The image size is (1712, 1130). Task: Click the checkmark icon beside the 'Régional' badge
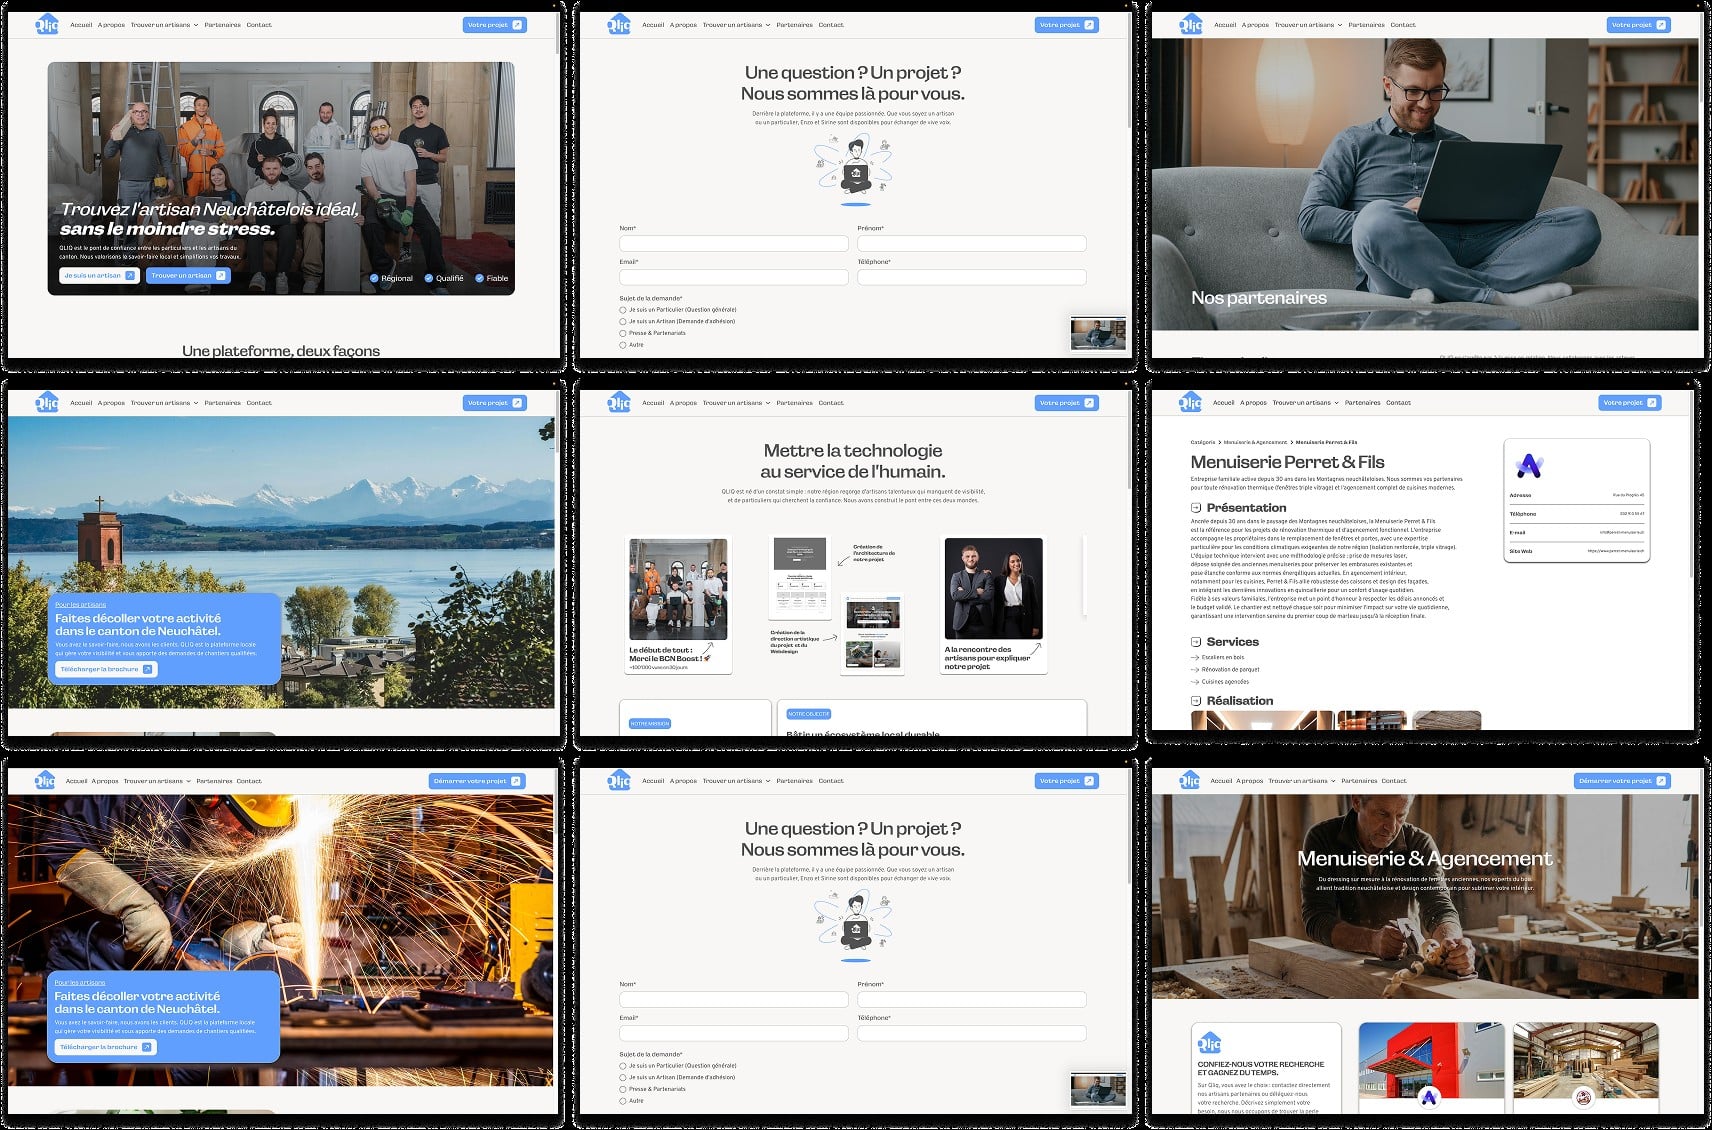[x=374, y=278]
